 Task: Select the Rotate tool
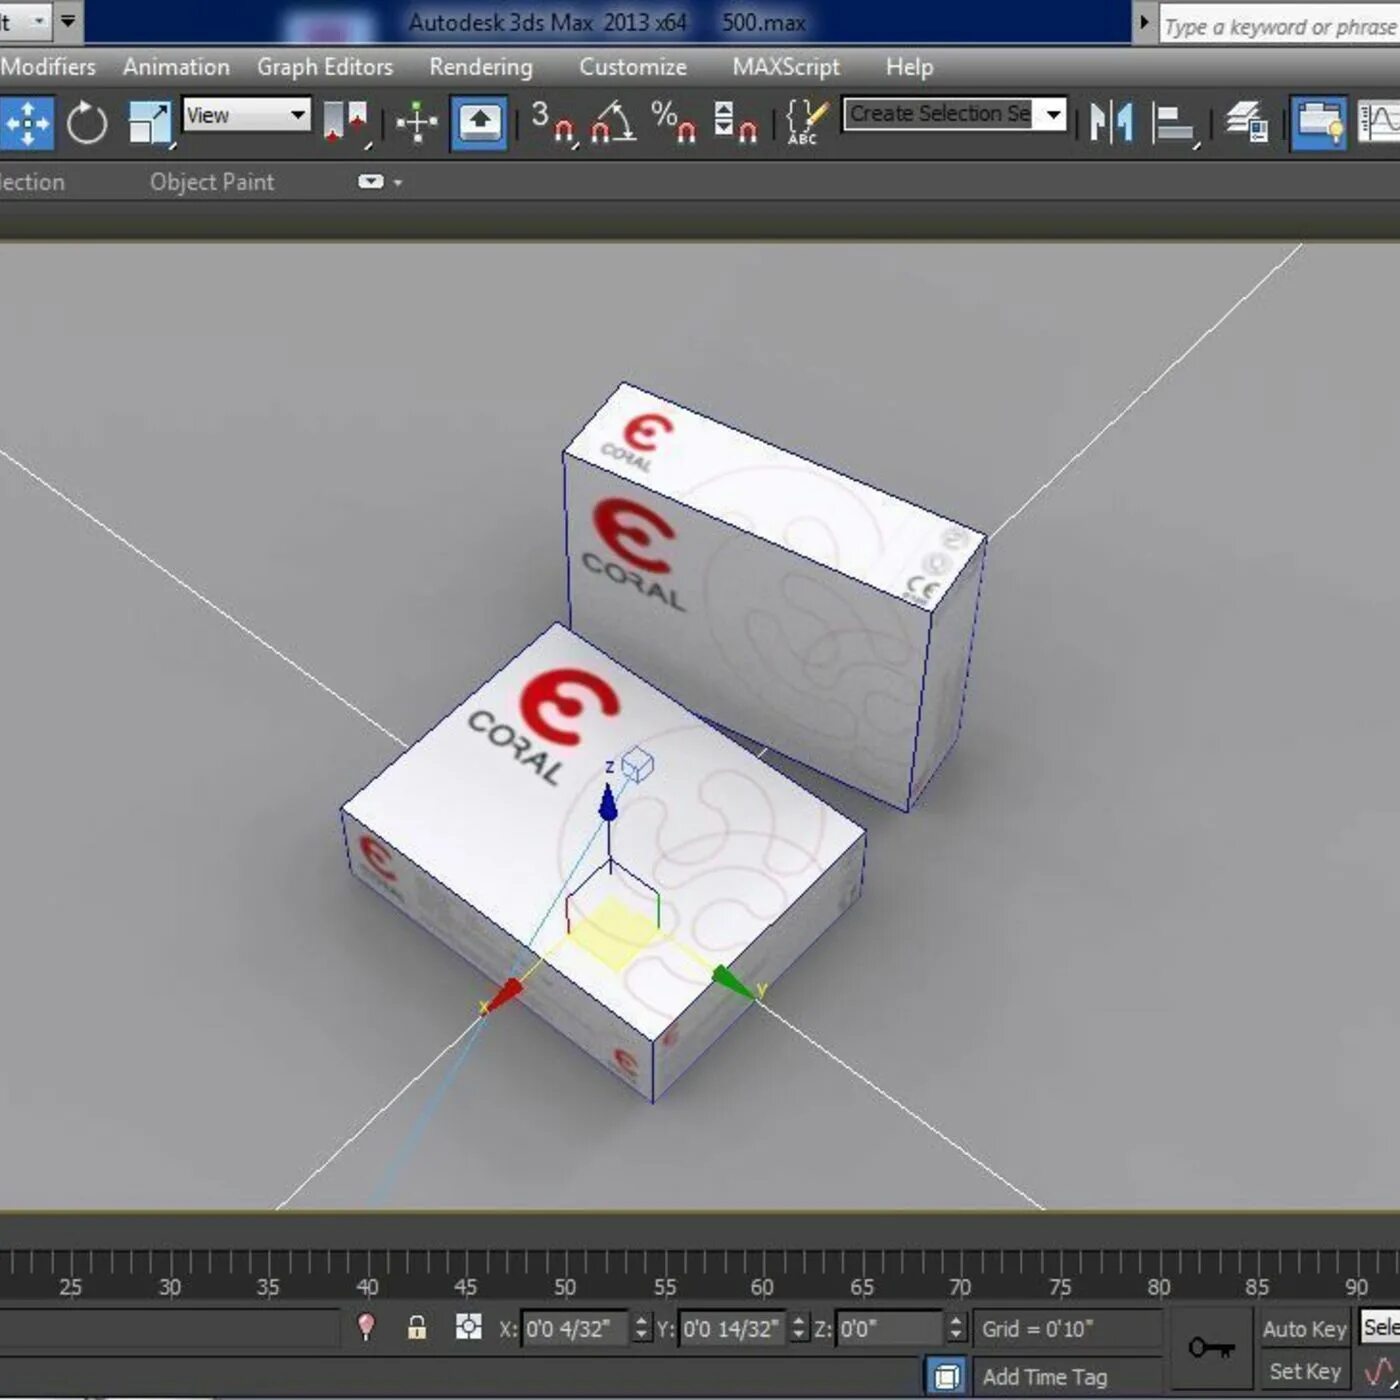pos(87,124)
